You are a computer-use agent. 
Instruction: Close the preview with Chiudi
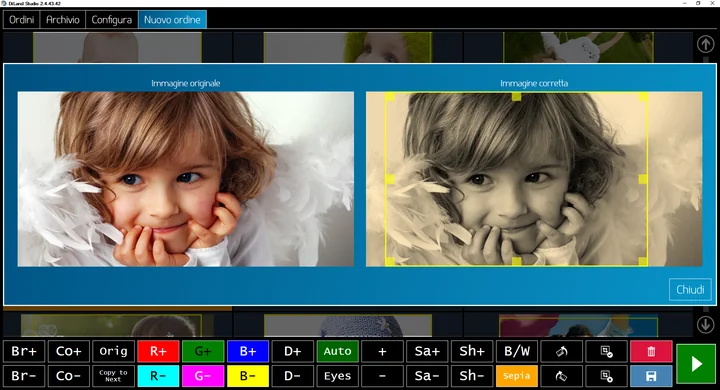690,289
